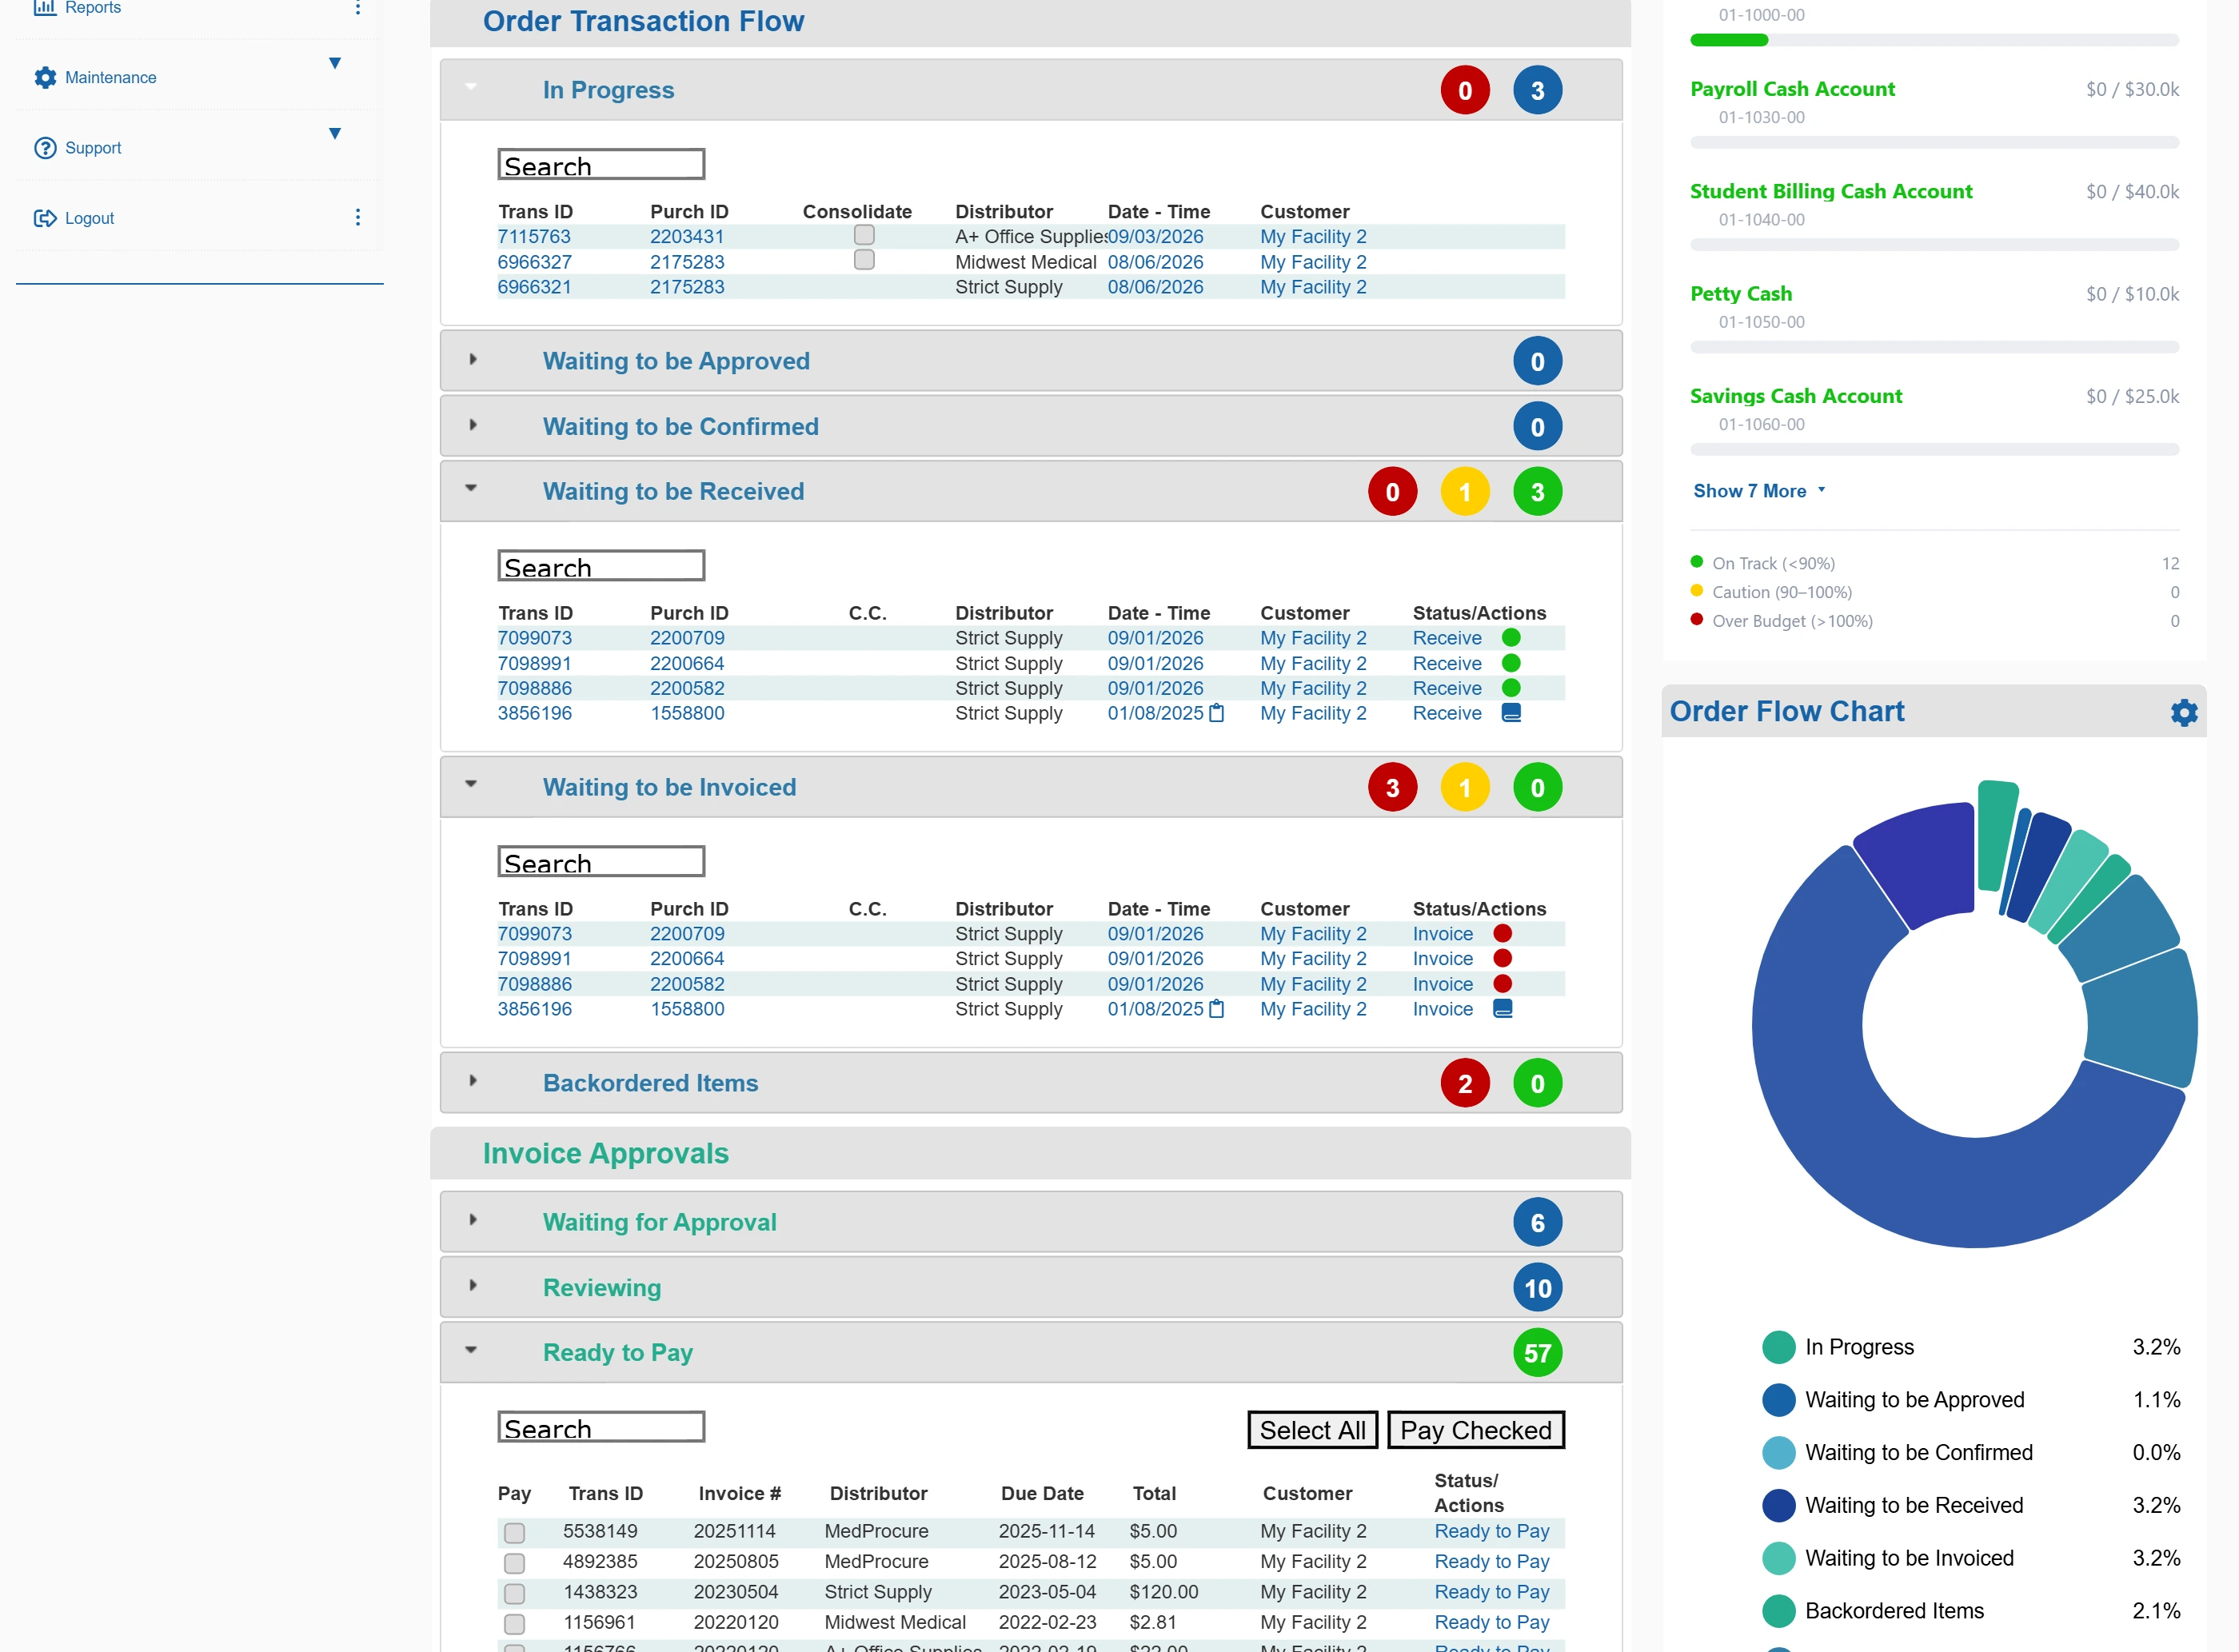This screenshot has width=2239, height=1652.
Task: Click green 57 badge on Ready to Pay
Action: [1537, 1353]
